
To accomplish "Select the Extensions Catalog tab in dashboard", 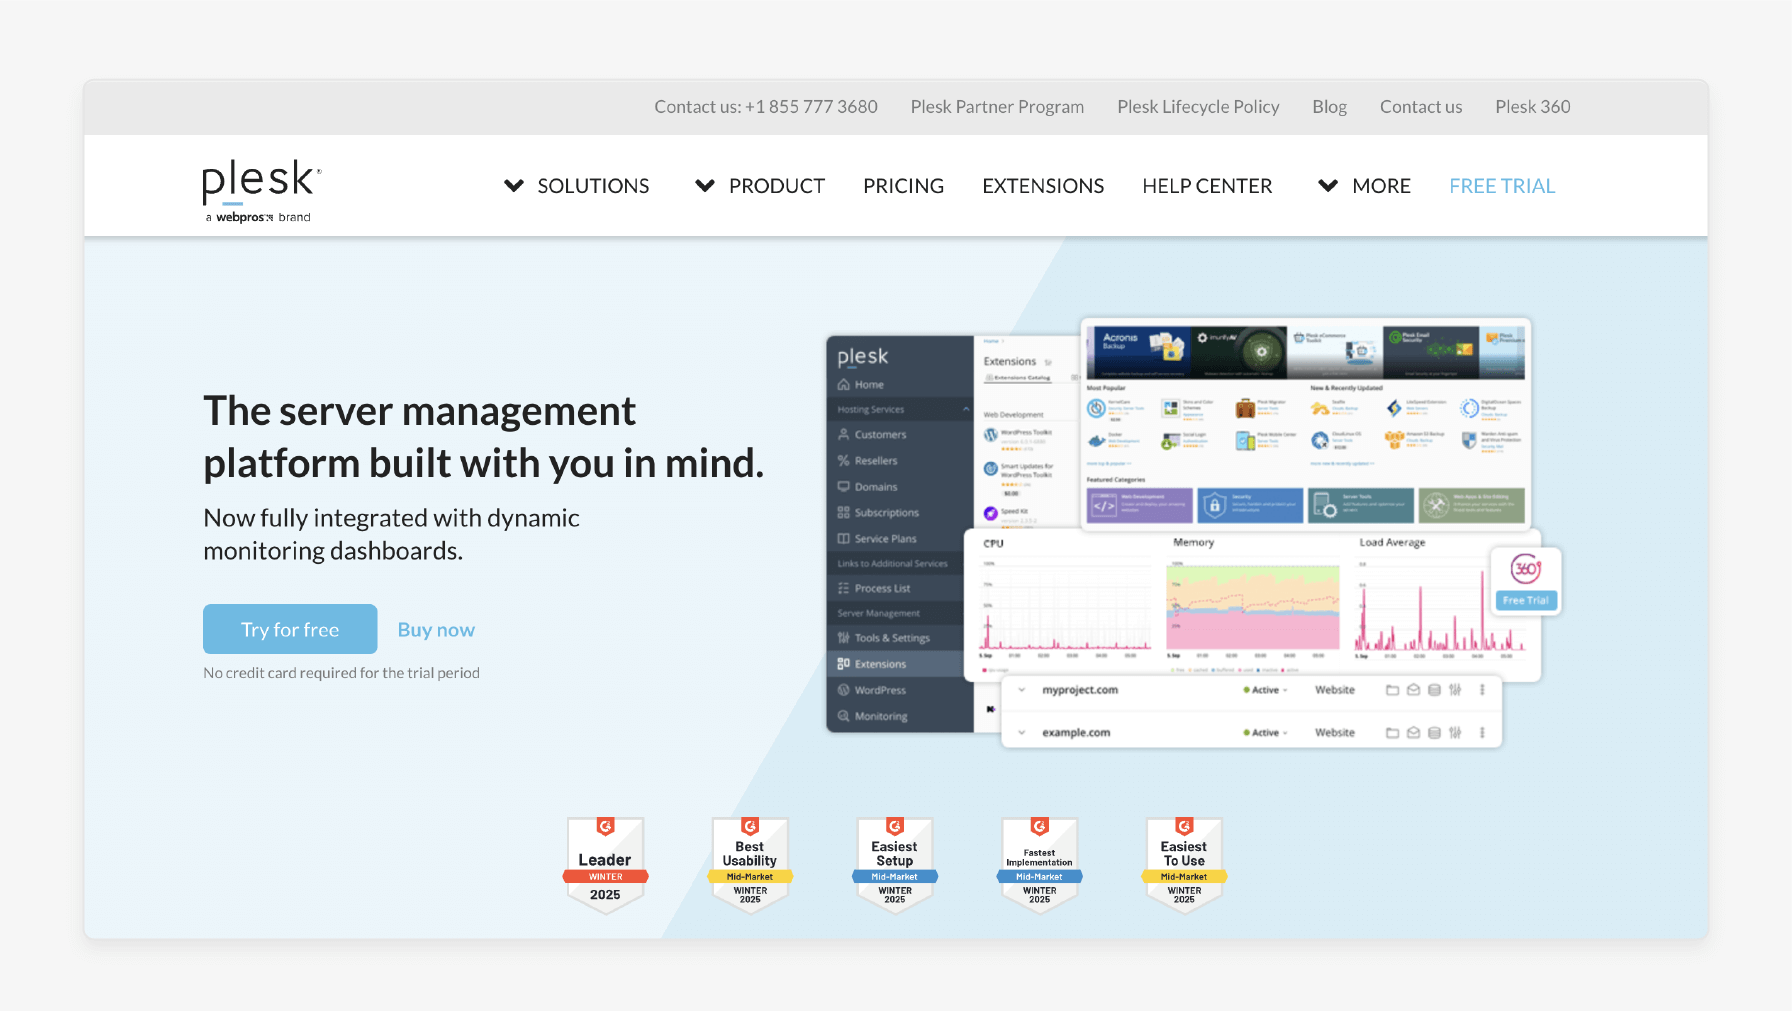I will click(1018, 378).
